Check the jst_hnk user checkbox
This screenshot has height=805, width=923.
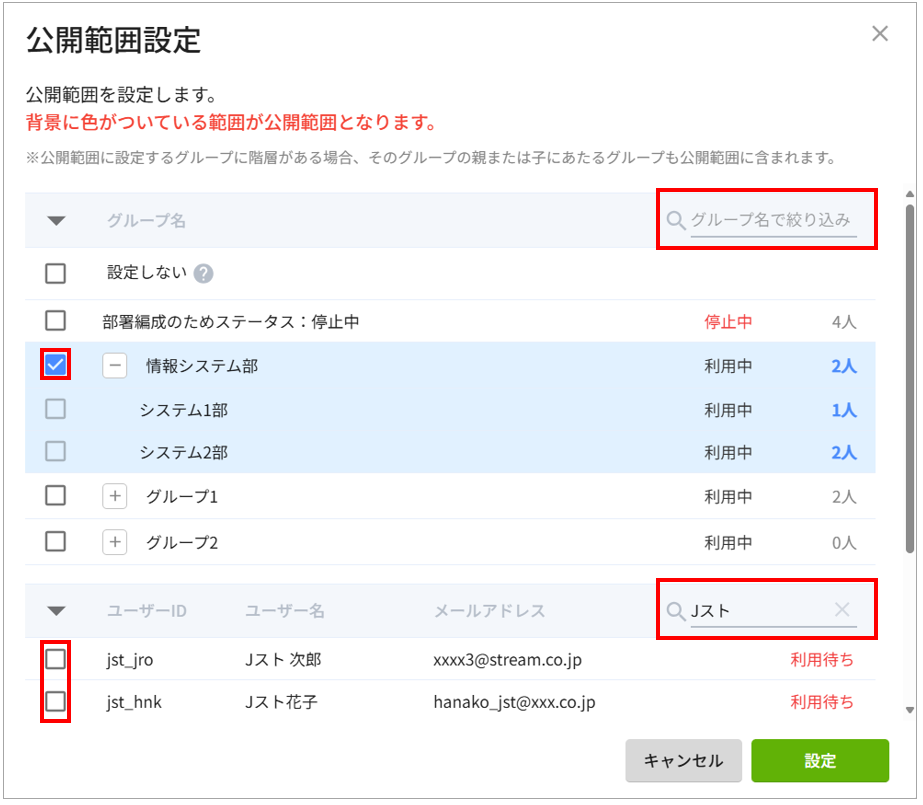click(55, 701)
